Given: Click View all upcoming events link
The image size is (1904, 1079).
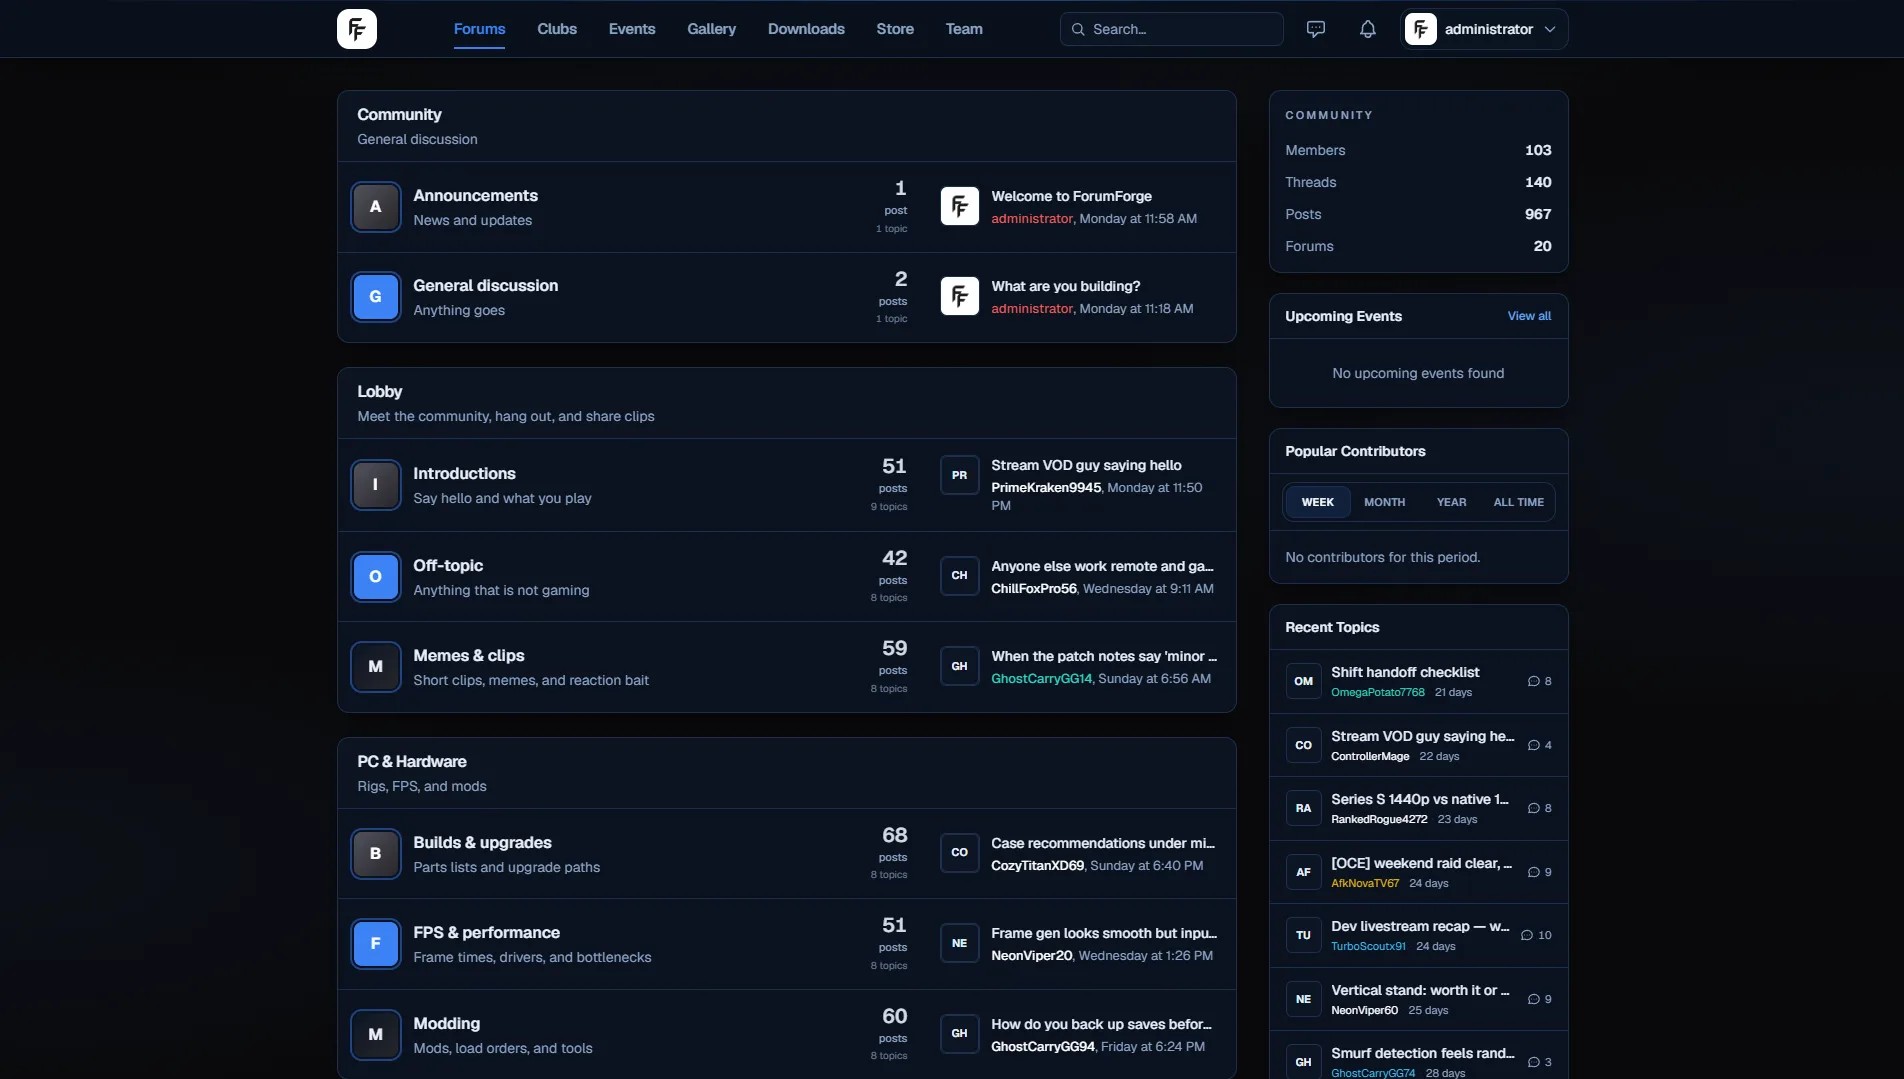Looking at the screenshot, I should point(1529,316).
